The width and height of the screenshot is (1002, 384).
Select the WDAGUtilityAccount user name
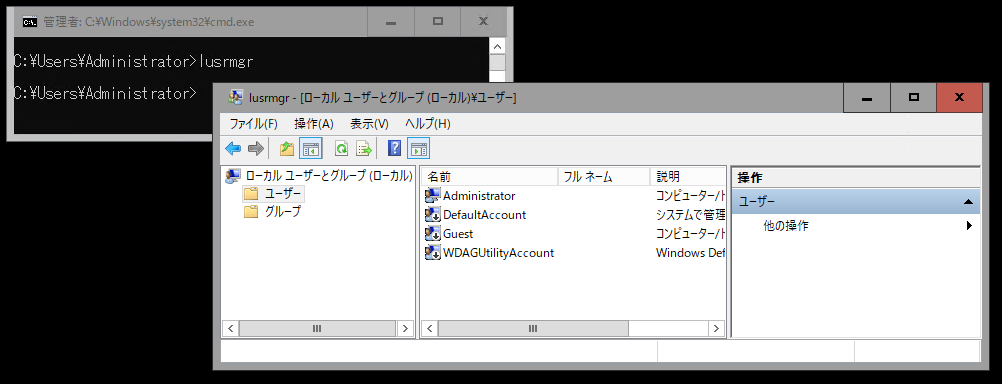pos(498,253)
